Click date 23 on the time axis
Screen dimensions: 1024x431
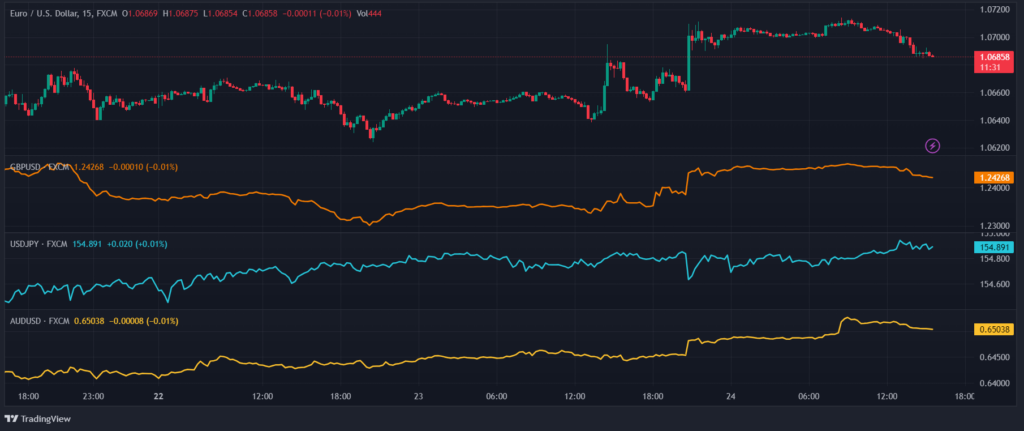(x=419, y=396)
